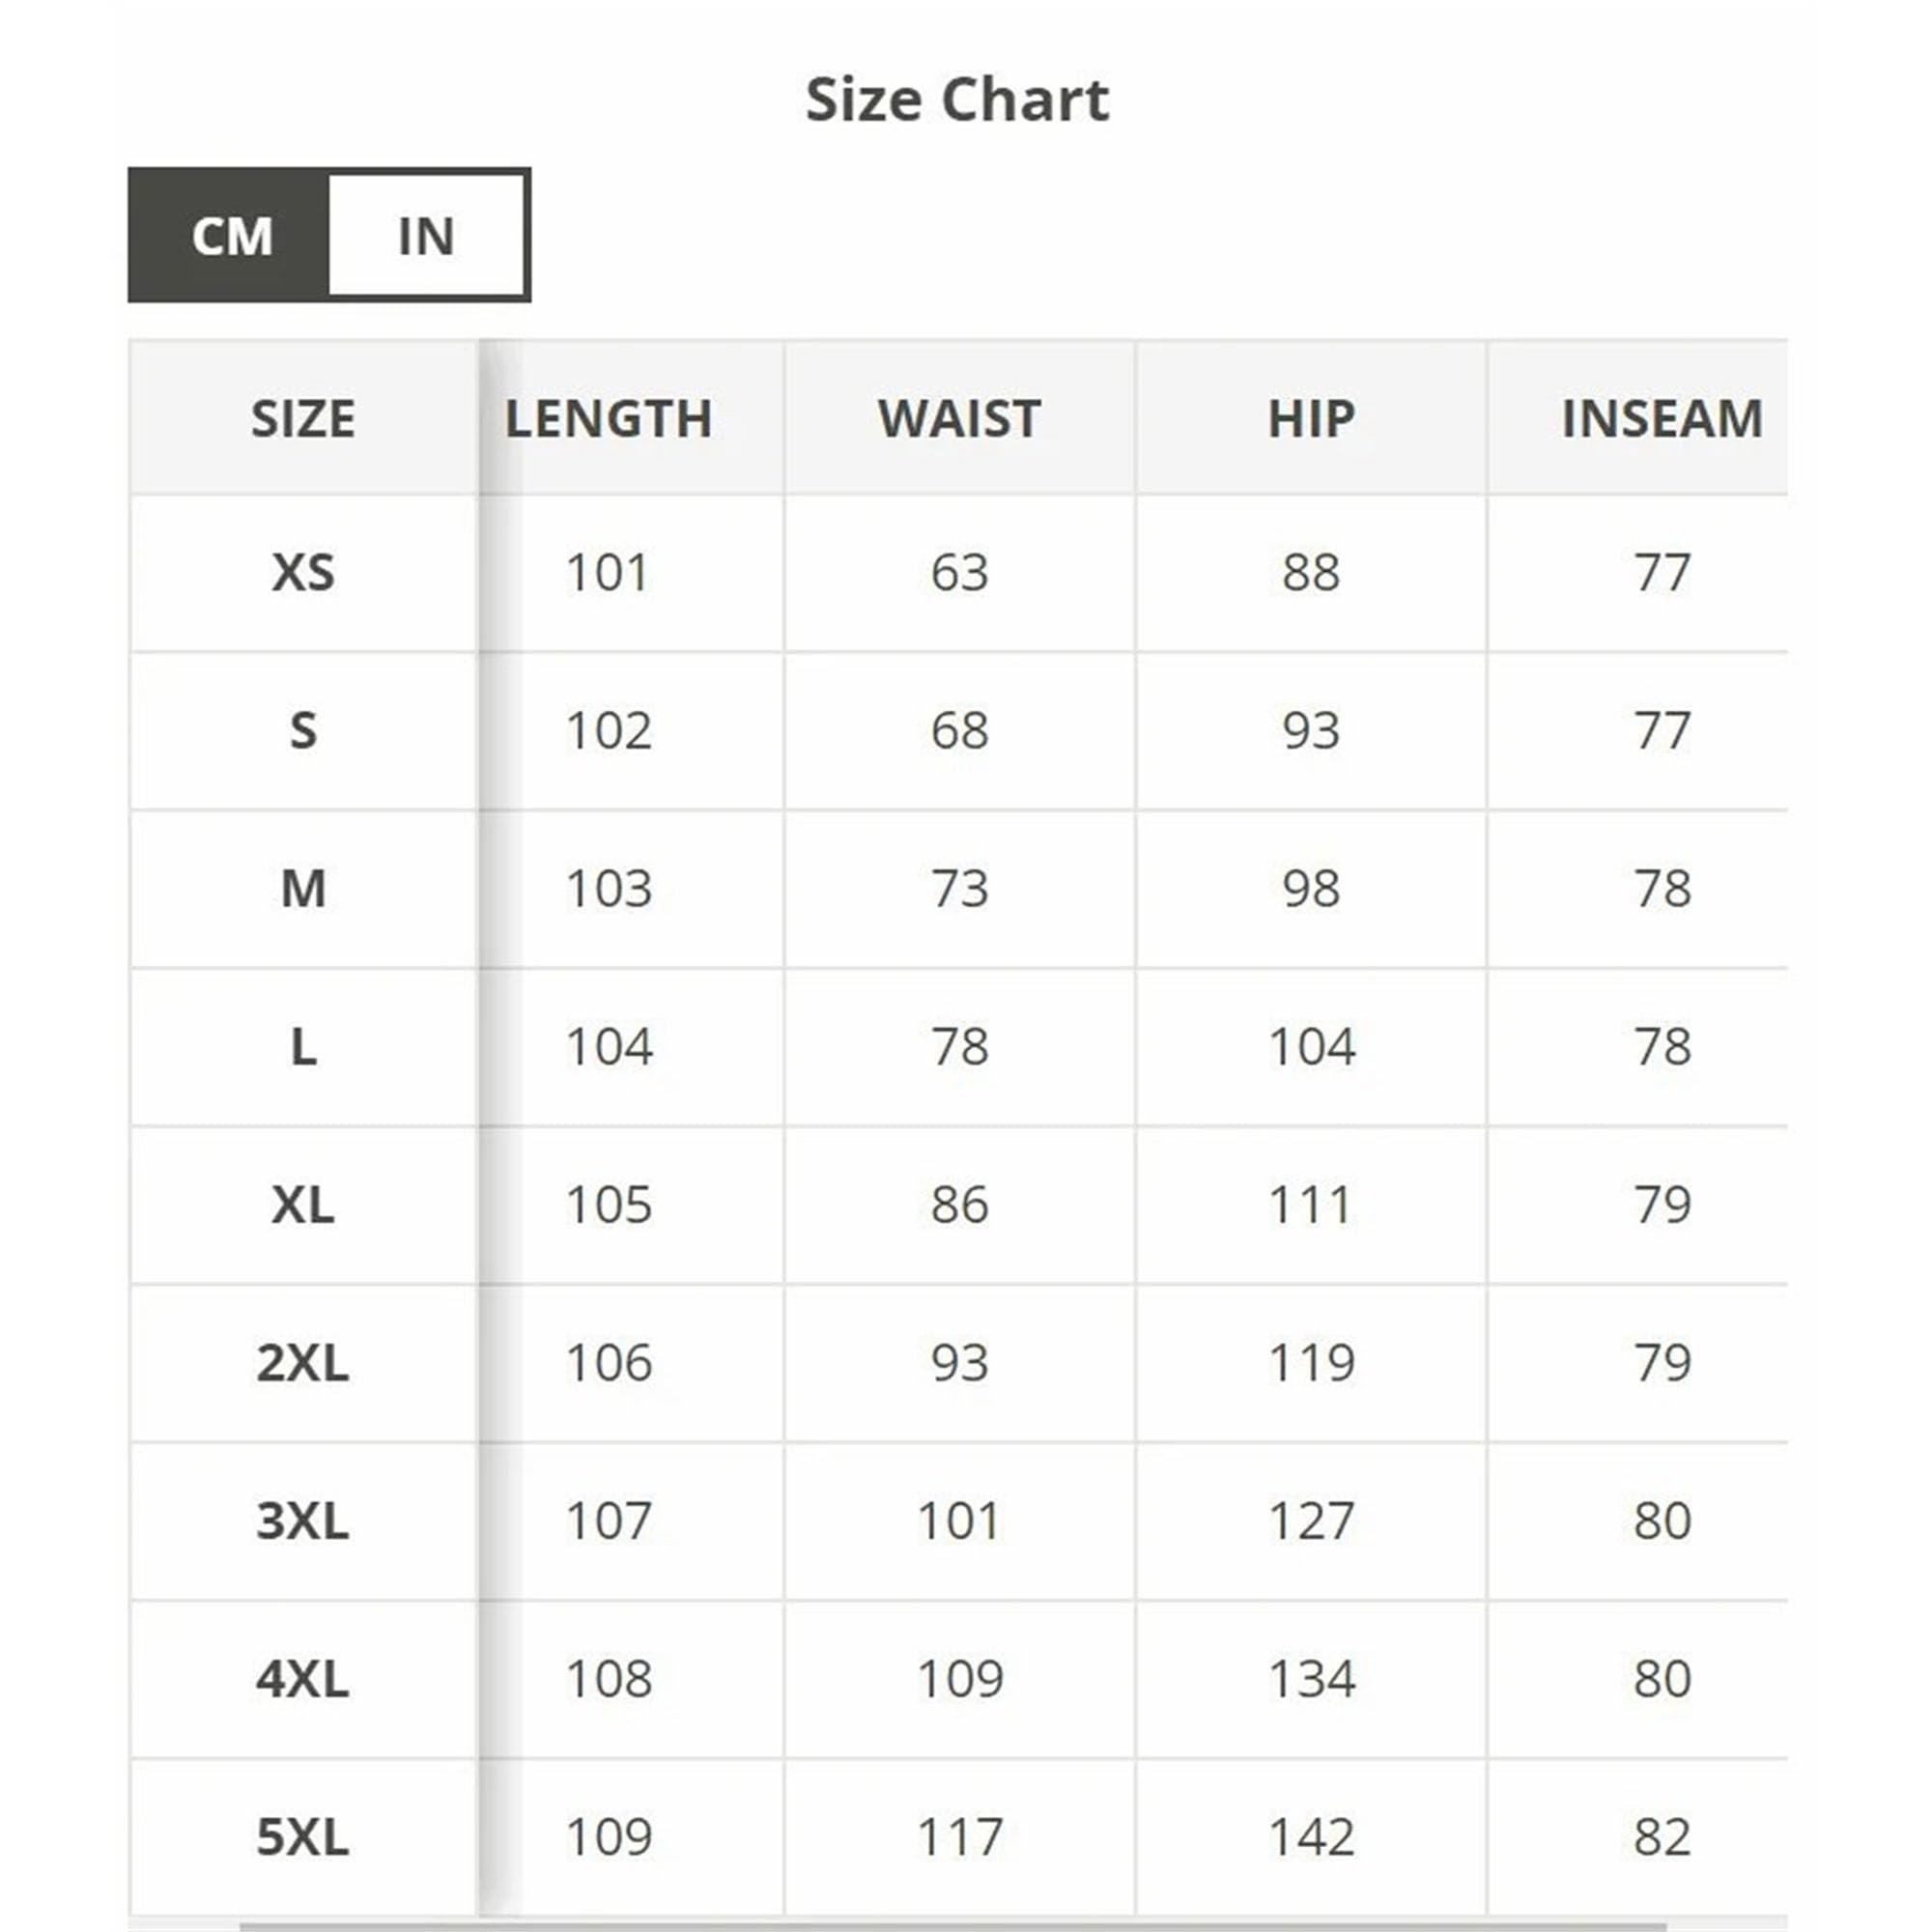Select the XL size row label
The height and width of the screenshot is (1932, 1932).
pos(303,1205)
